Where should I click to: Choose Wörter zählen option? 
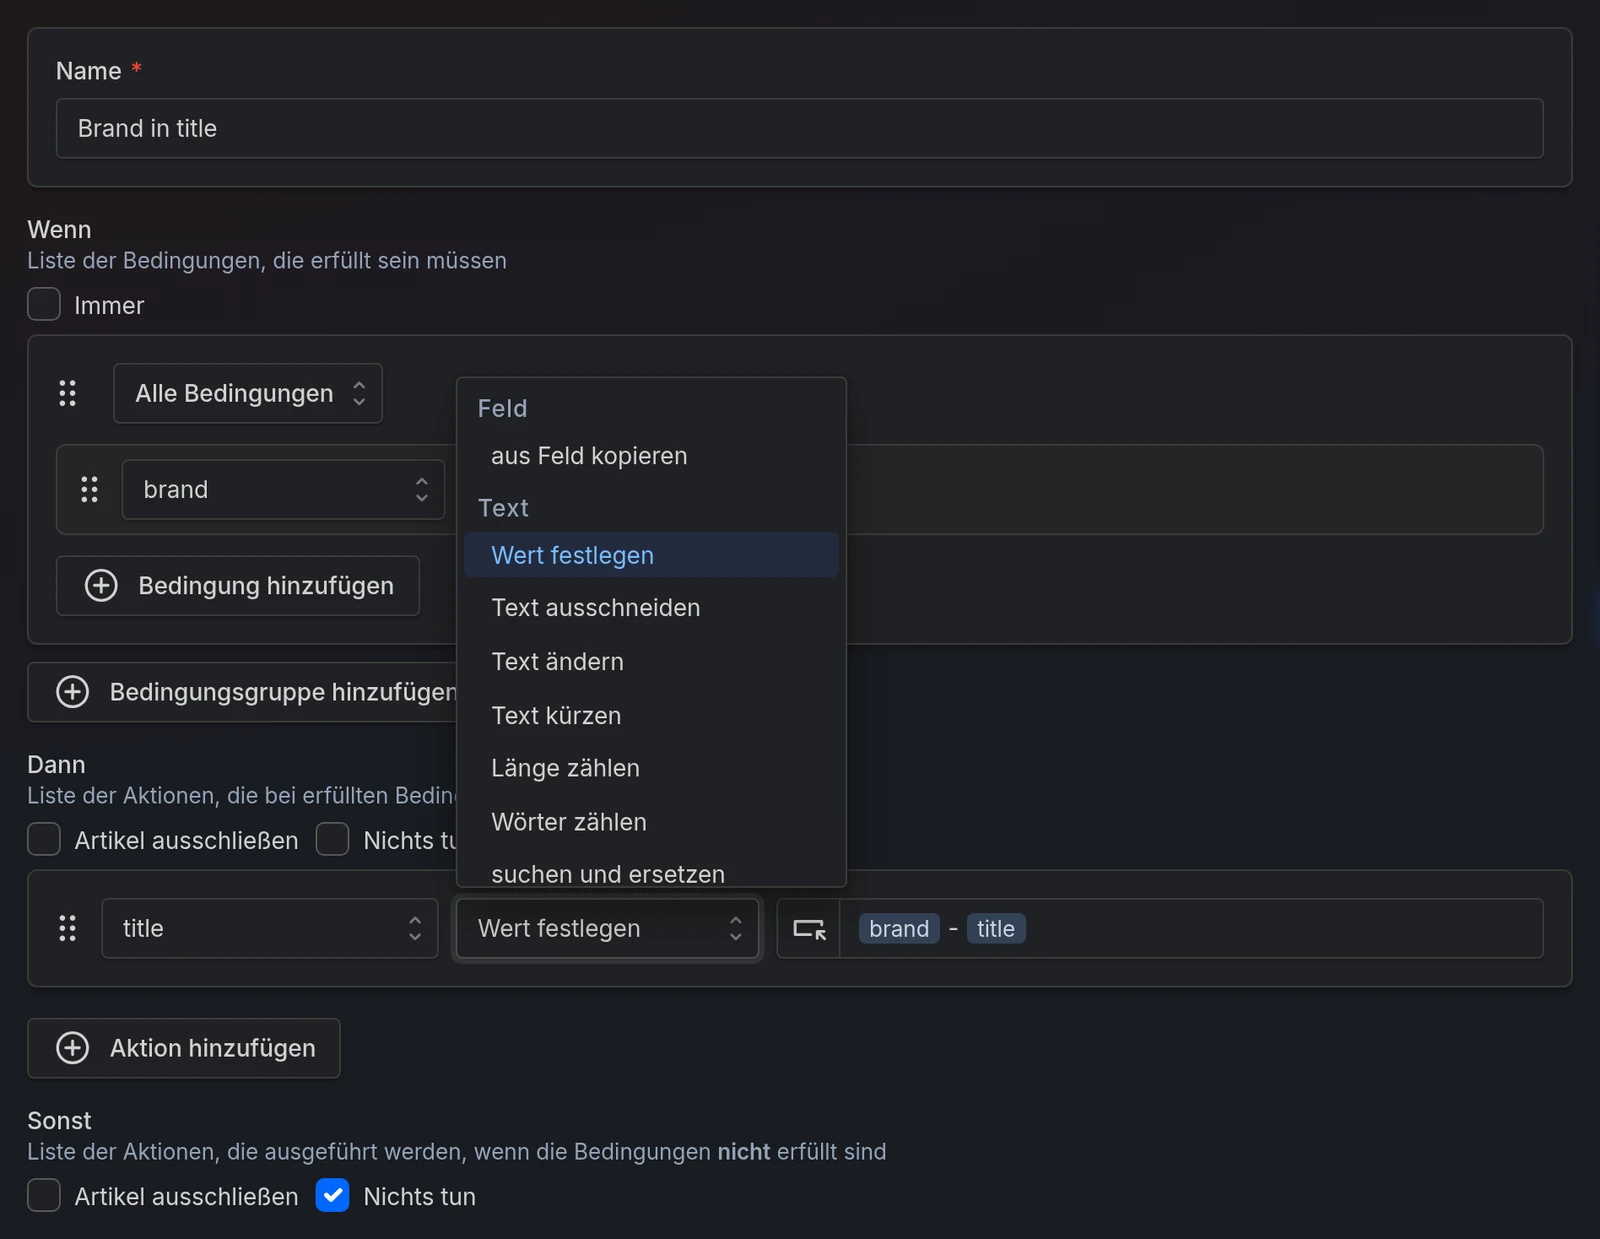click(x=651, y=822)
